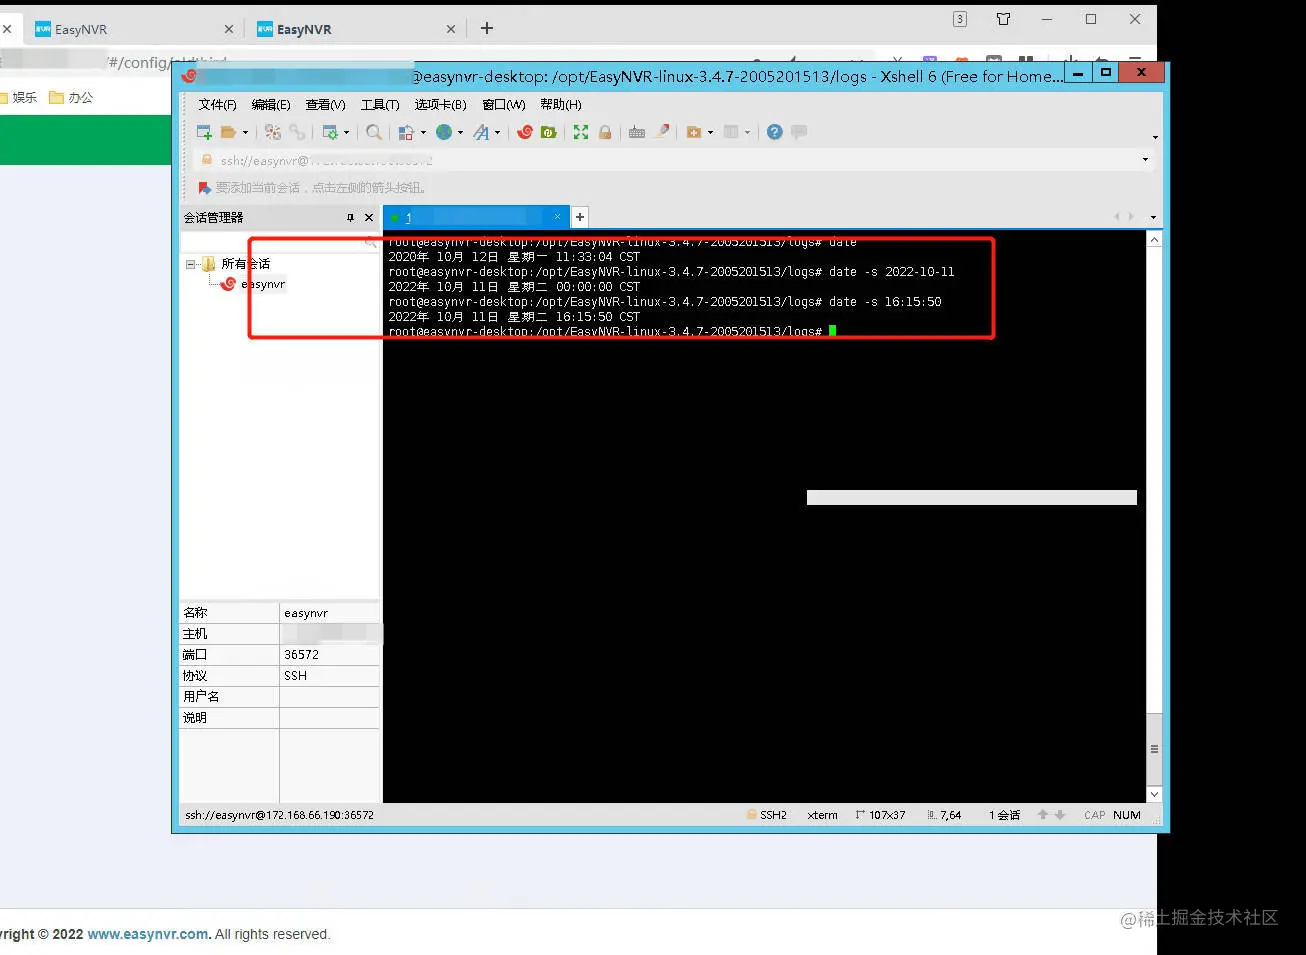
Task: Add a new terminal tab with plus
Action: point(580,217)
